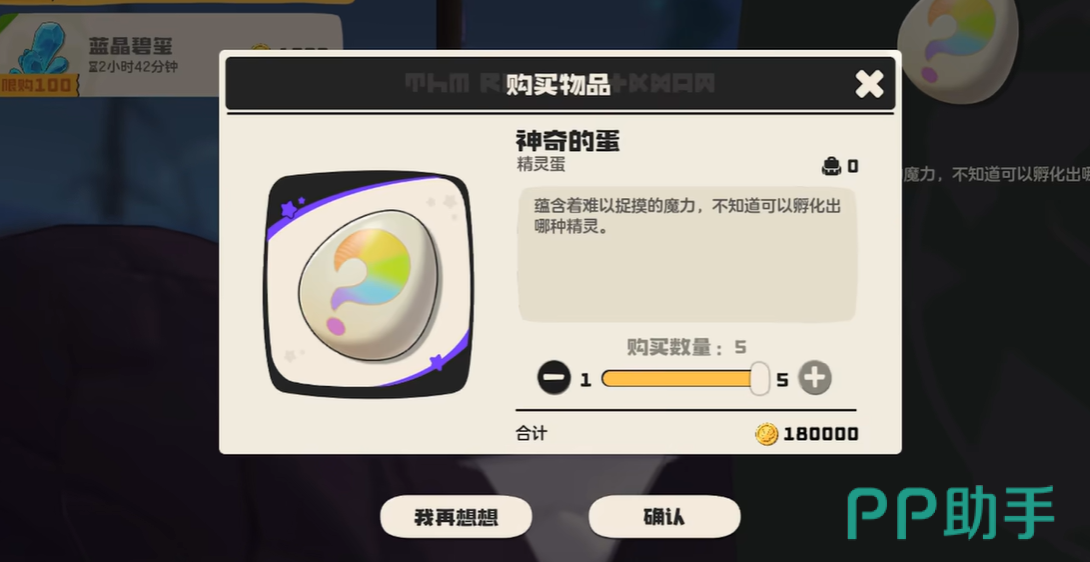The image size is (1090, 562).
Task: Select the 蓝晶碧玺 shop item
Action: (x=170, y=54)
